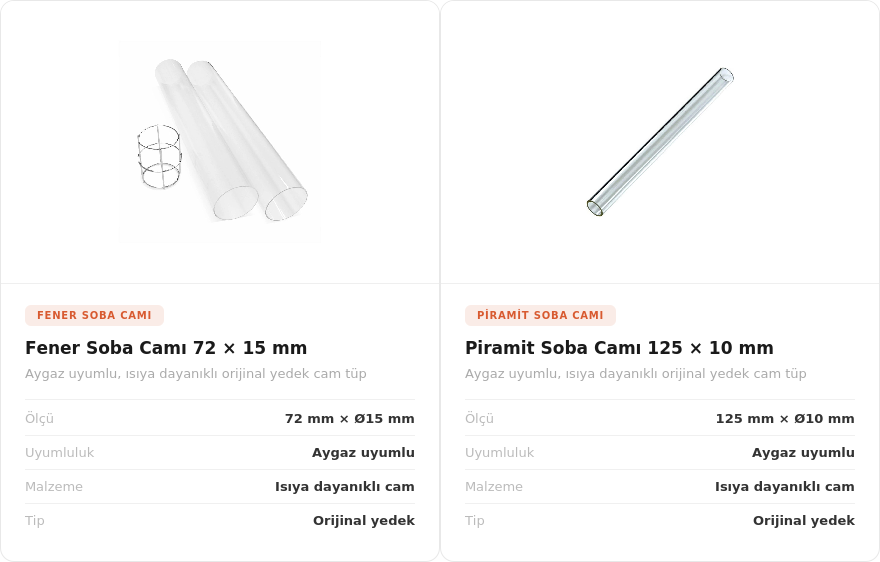Click Orijinal yedek value in Fener card
The width and height of the screenshot is (880, 562).
pyautogui.click(x=364, y=521)
